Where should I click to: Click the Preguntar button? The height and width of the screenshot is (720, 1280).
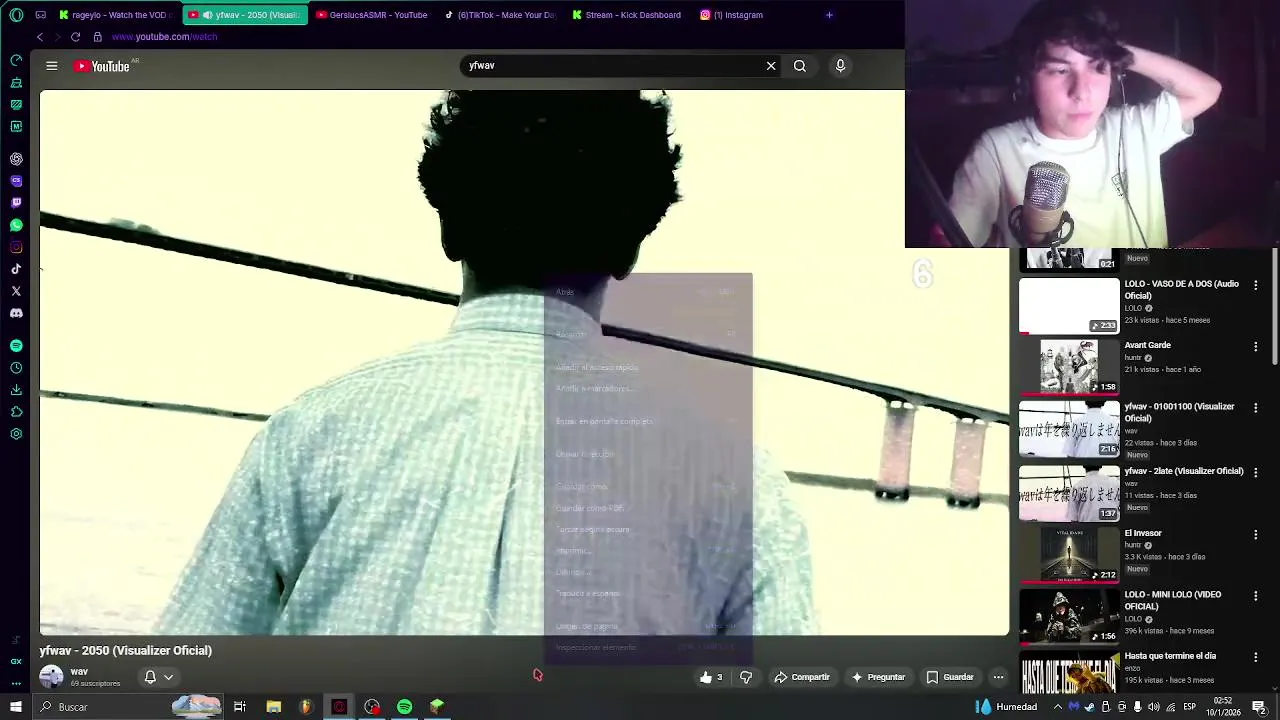pyautogui.click(x=878, y=677)
